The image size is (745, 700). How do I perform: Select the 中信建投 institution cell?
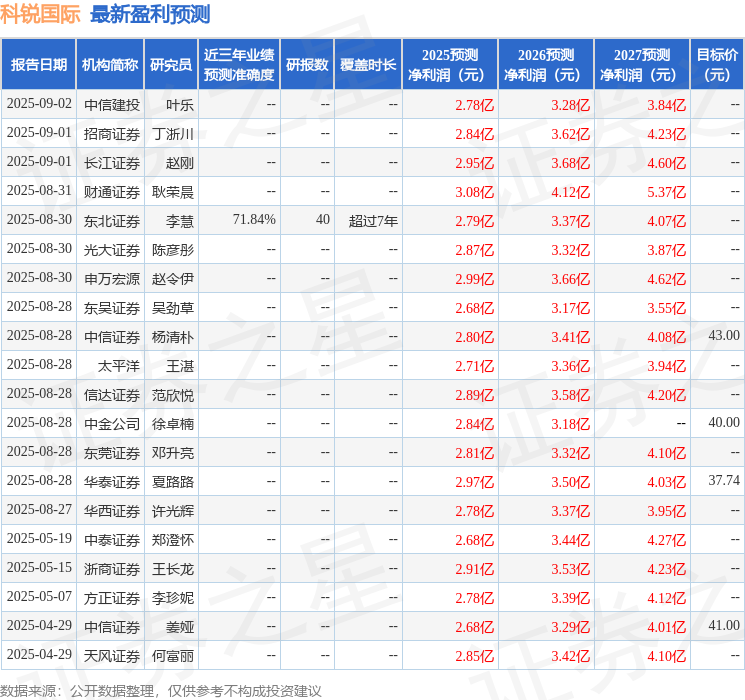pyautogui.click(x=112, y=105)
